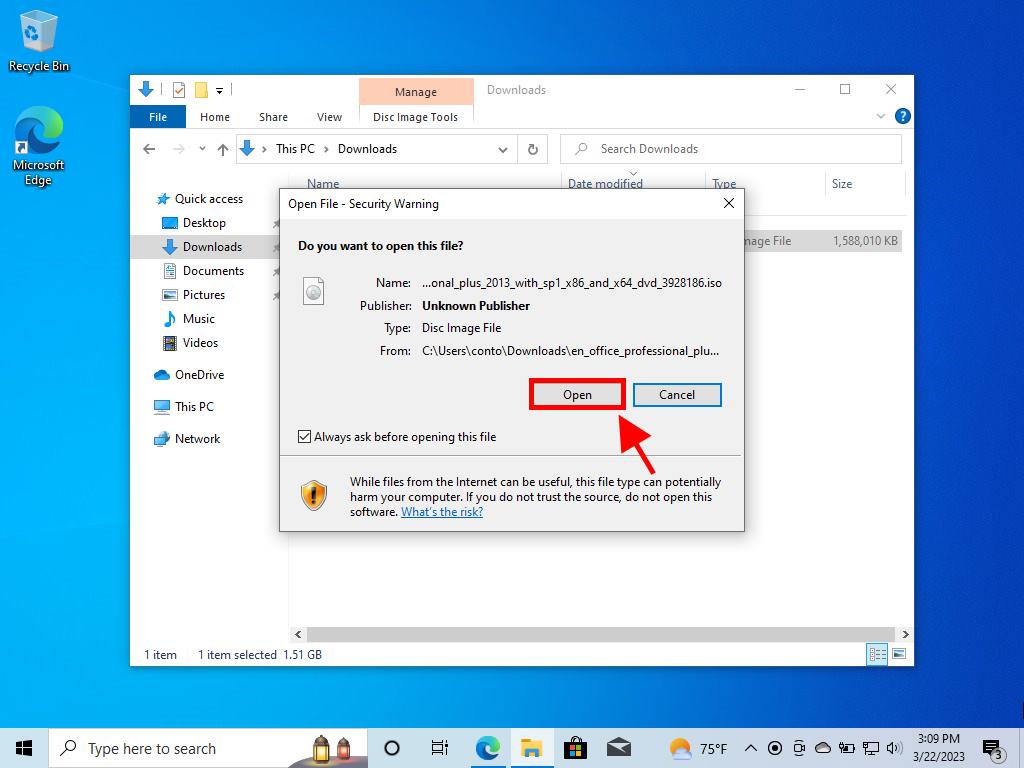Select Downloads in navigation pane
The height and width of the screenshot is (768, 1024).
coord(212,247)
